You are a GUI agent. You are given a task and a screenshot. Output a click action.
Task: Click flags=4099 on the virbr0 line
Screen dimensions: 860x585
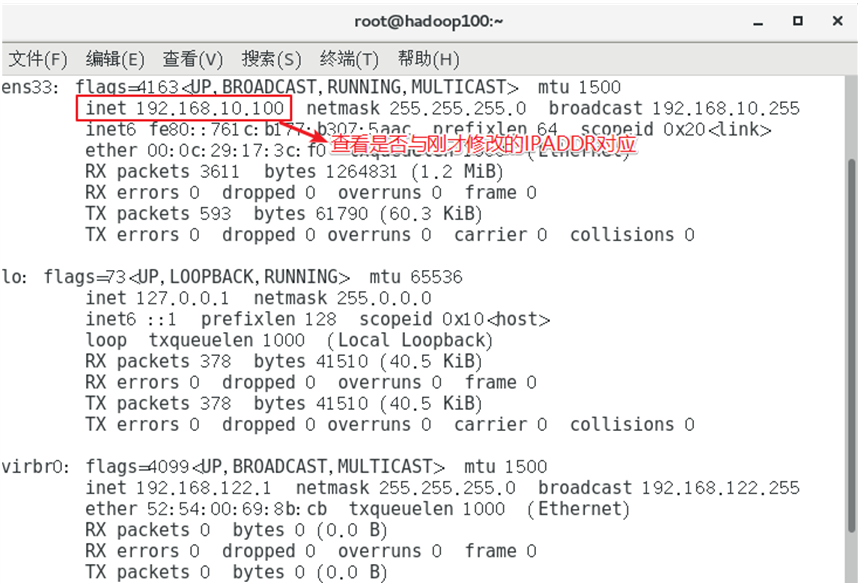(x=138, y=467)
